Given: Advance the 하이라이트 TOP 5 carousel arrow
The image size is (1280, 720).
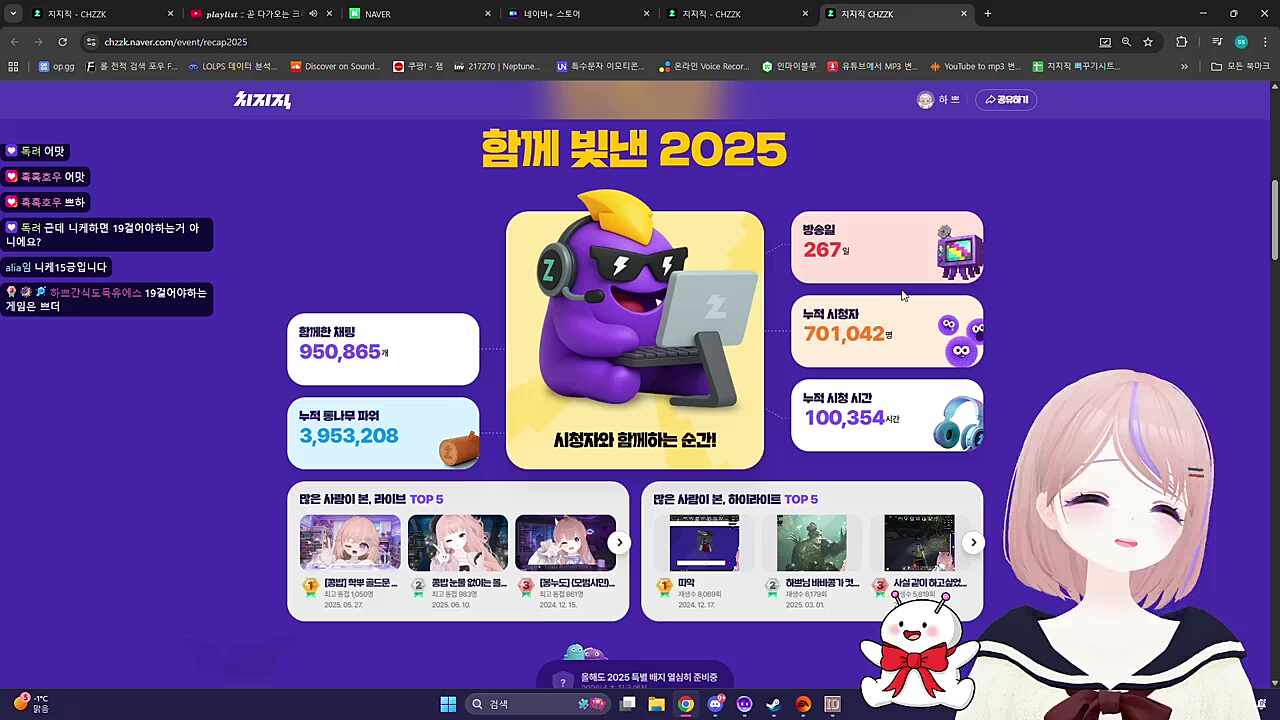Looking at the screenshot, I should coord(973,542).
